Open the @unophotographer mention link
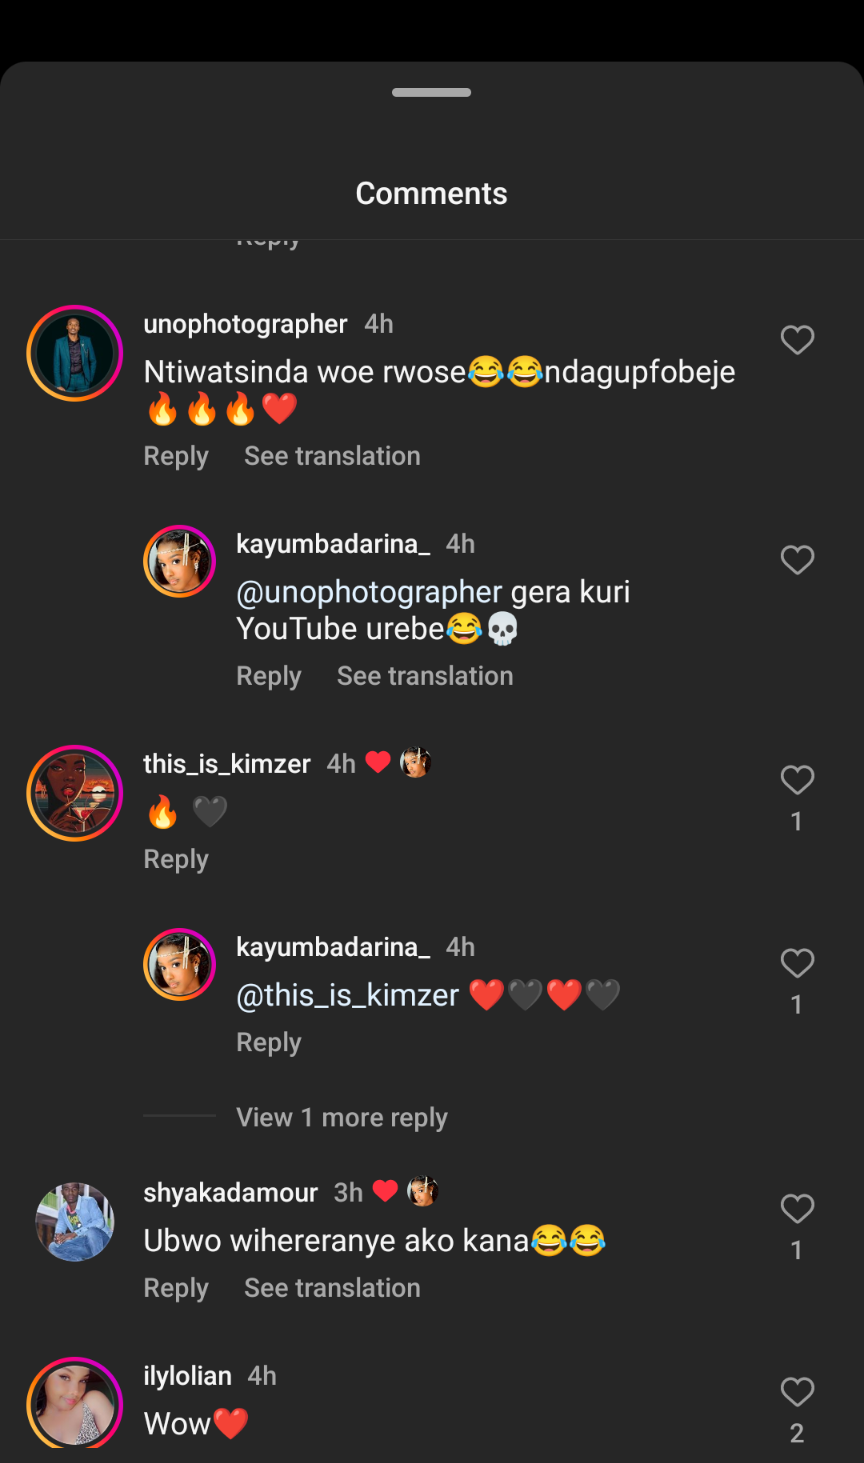Screen dimensions: 864x1463 [x=369, y=592]
